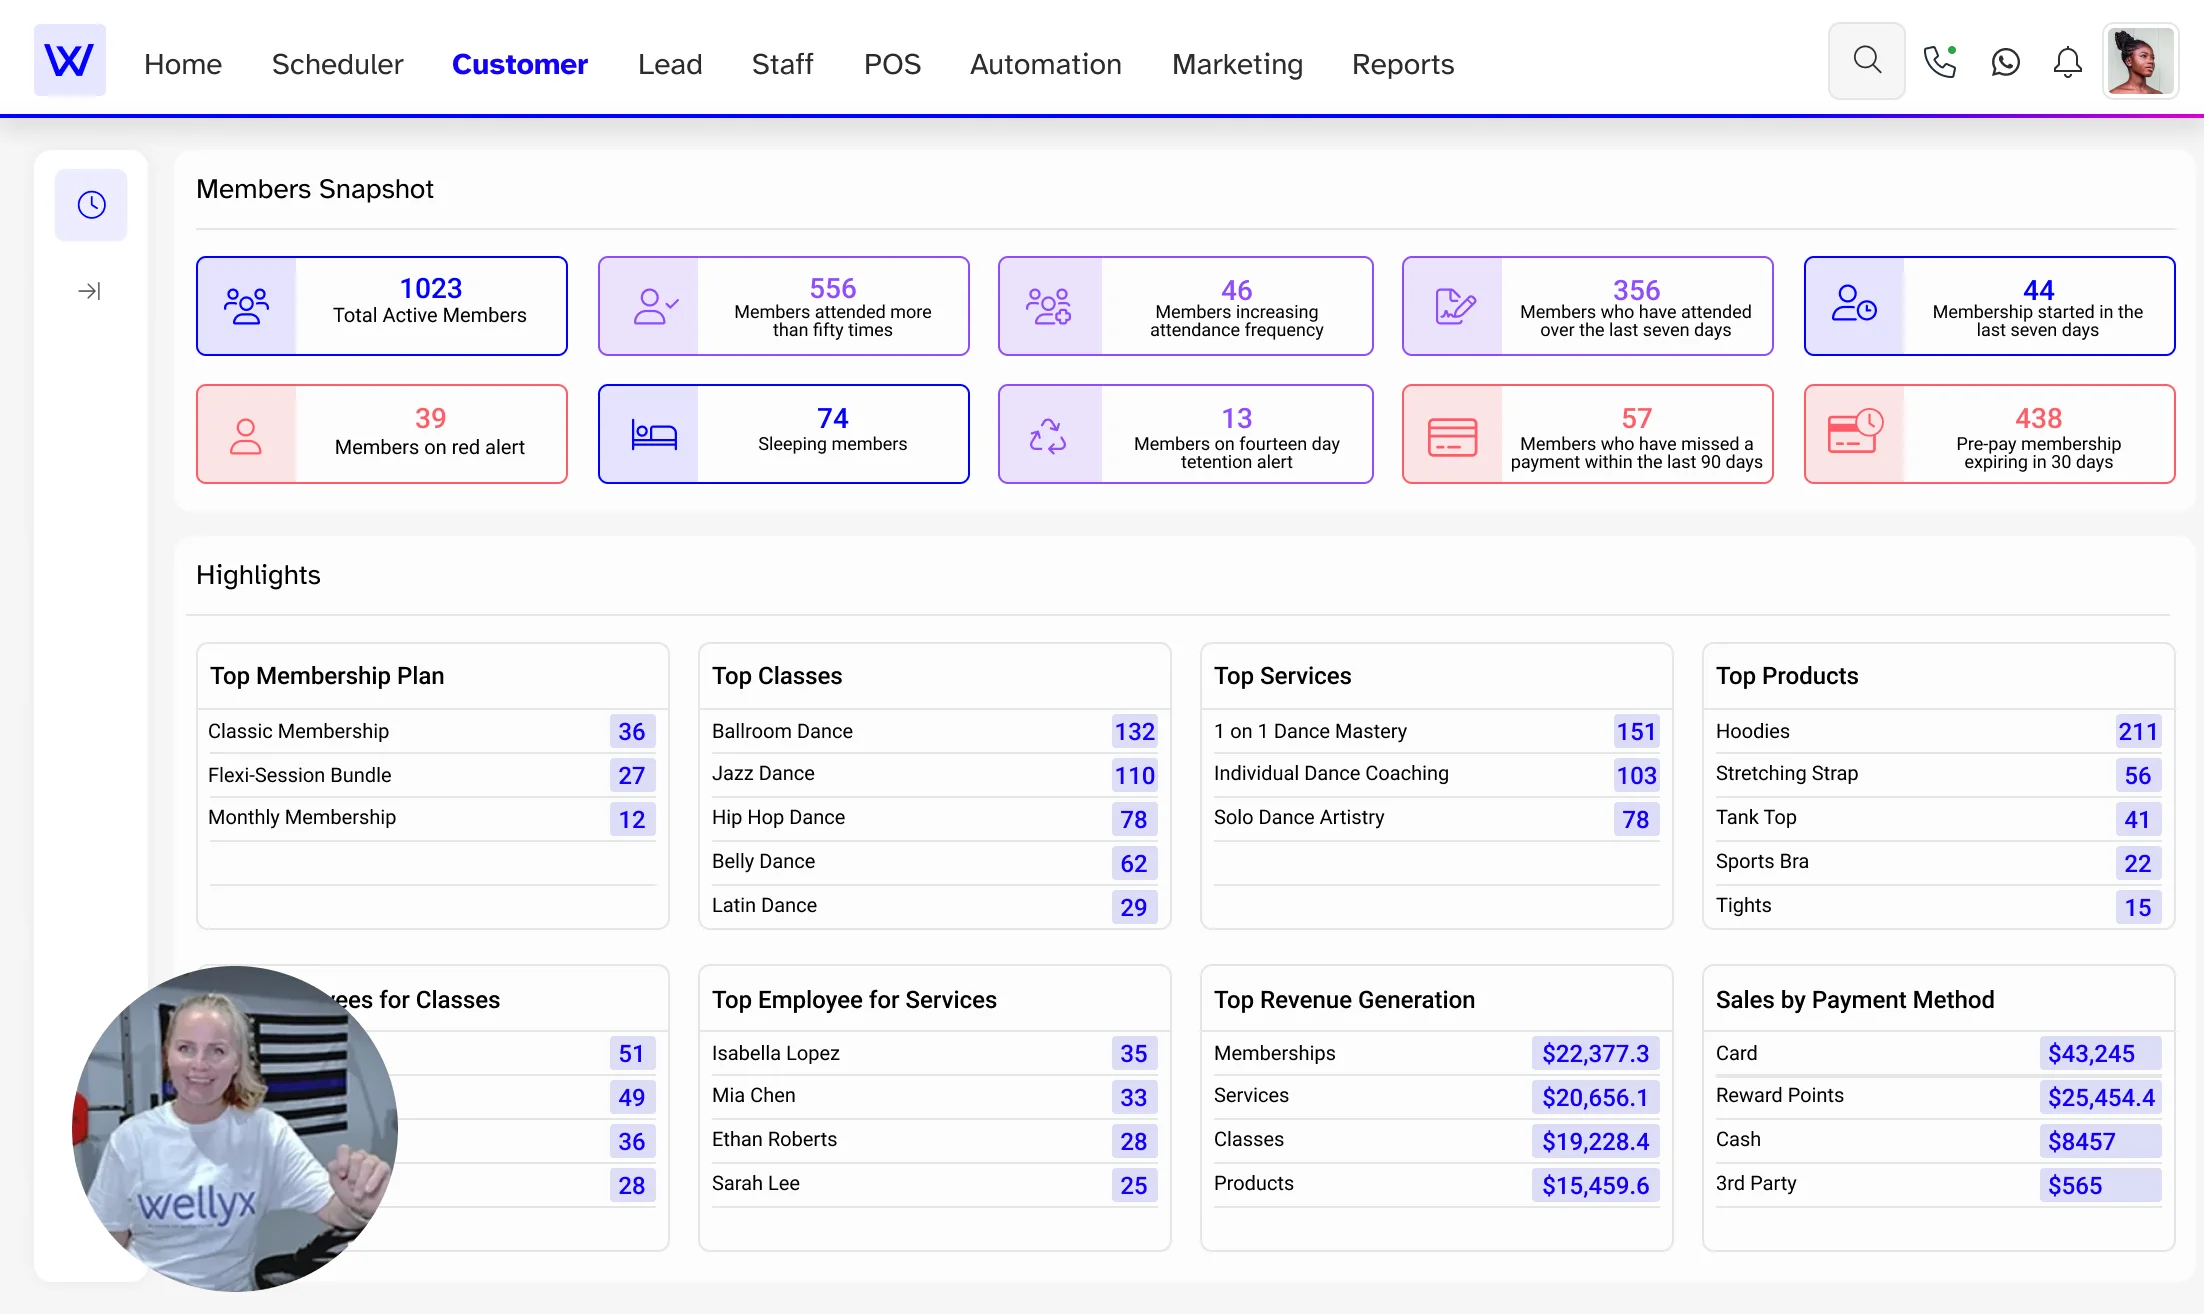This screenshot has height=1314, width=2204.
Task: Open the WhatsApp chat icon
Action: tap(2005, 62)
